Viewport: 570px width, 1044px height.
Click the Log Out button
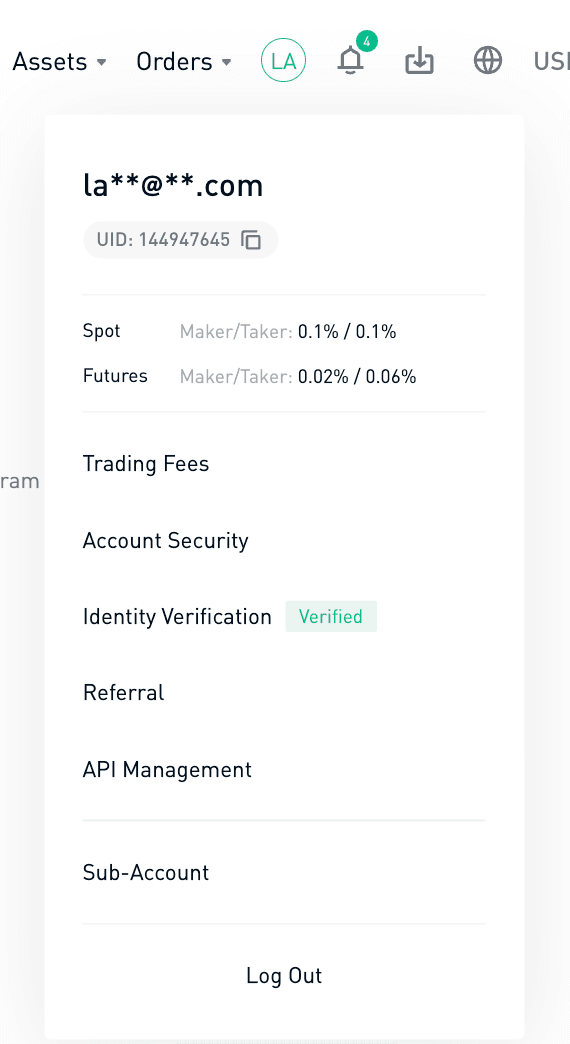pos(284,975)
